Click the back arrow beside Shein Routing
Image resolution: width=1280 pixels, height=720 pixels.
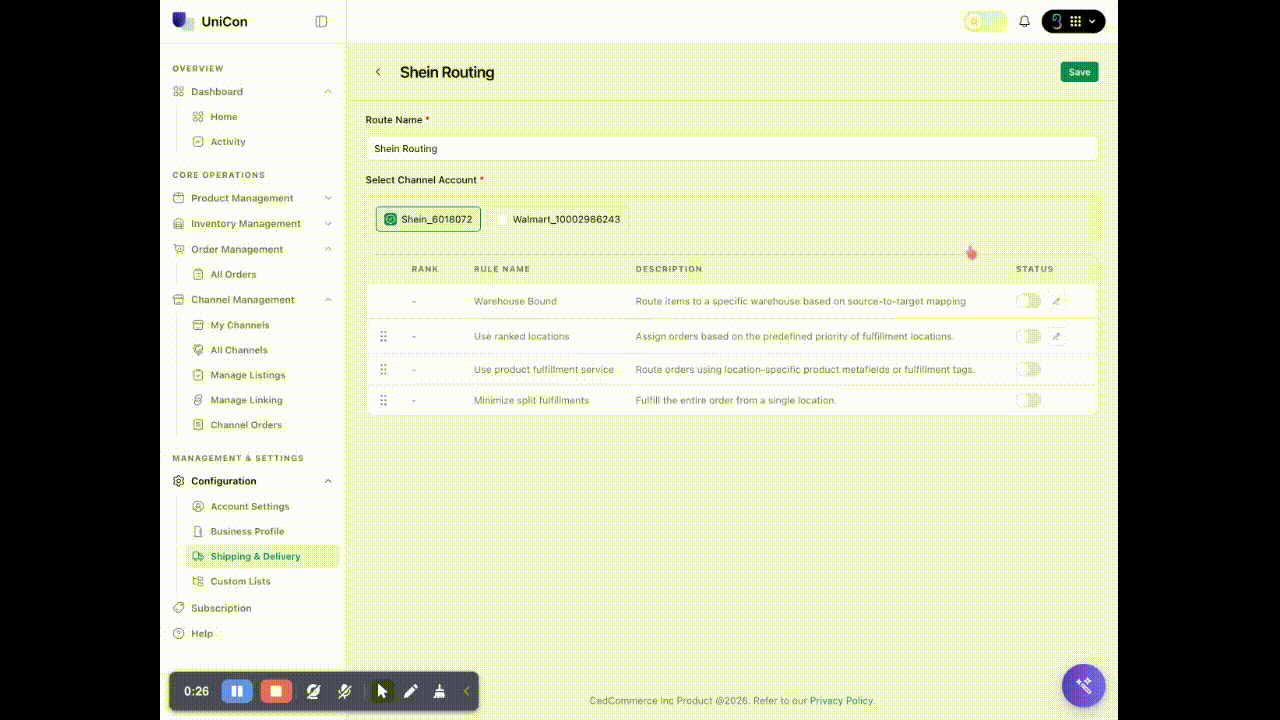click(378, 72)
